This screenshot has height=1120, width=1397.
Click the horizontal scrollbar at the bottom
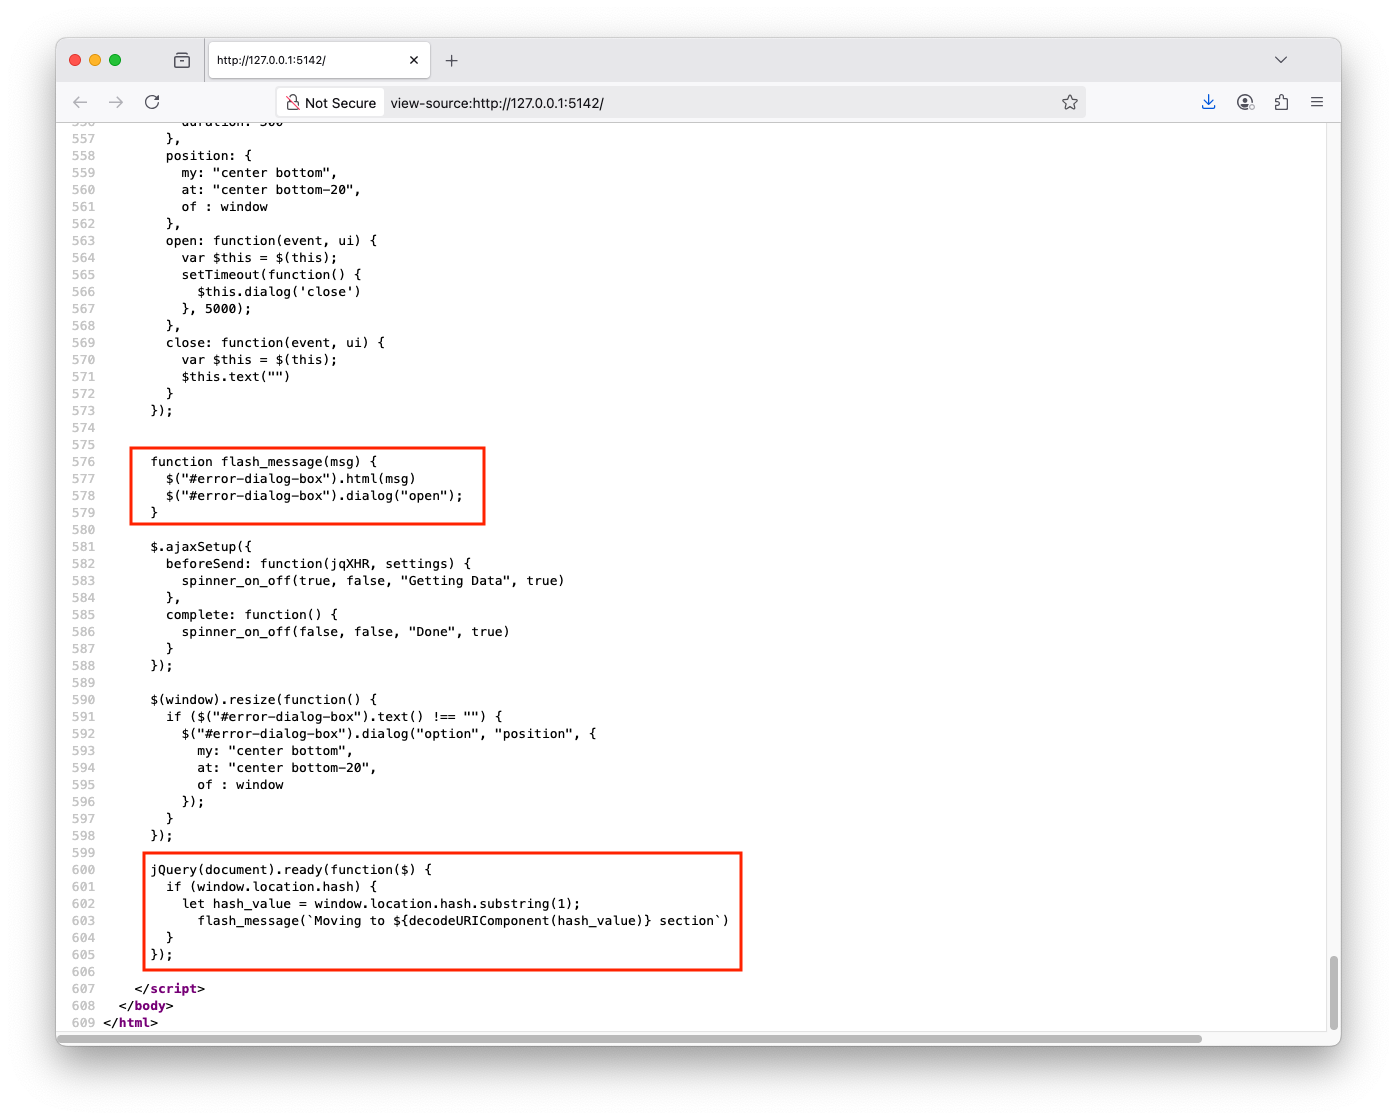[x=630, y=1039]
